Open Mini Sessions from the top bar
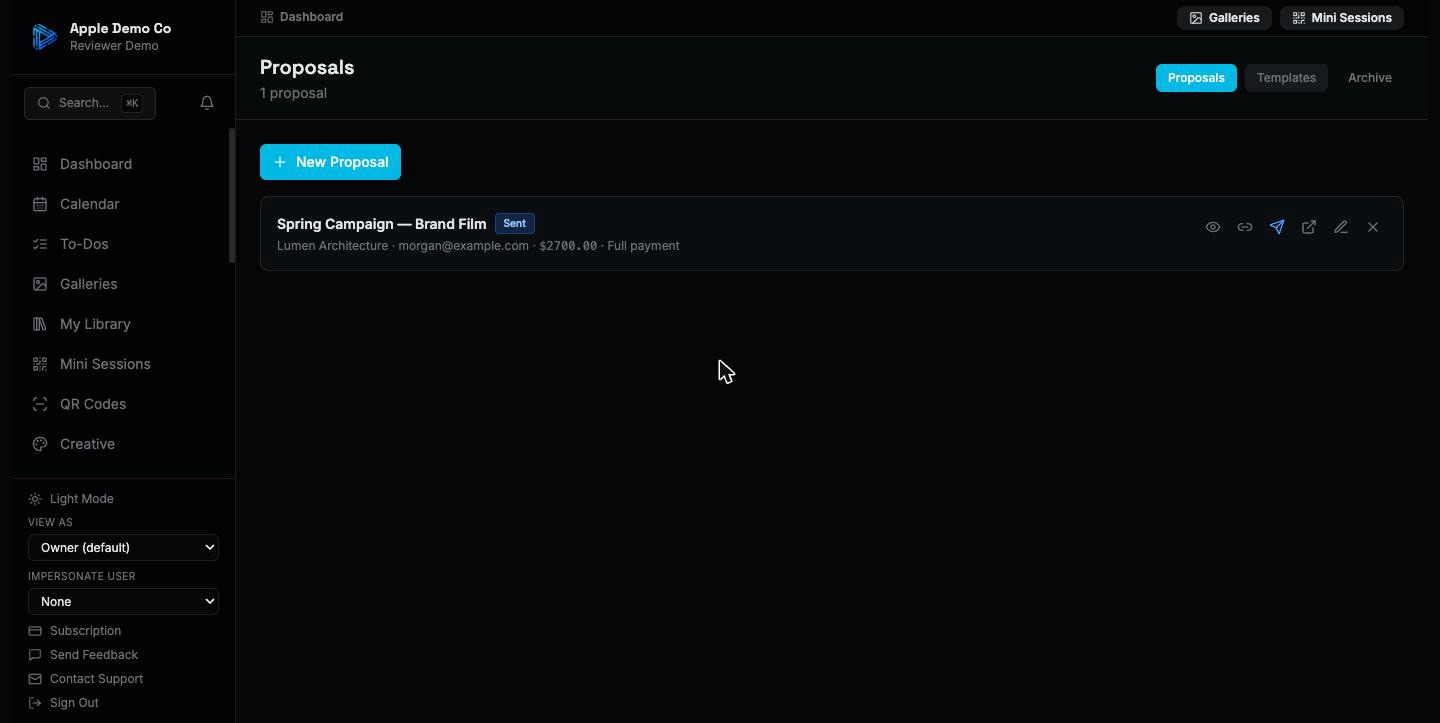 1342,18
